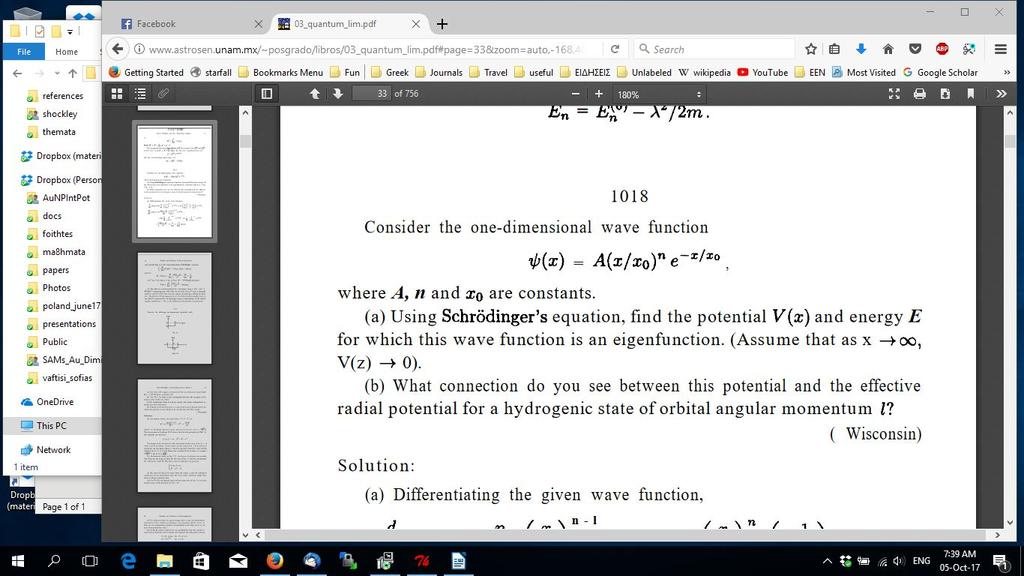Viewport: 1024px width, 576px height.
Task: Open a new browser tab
Action: click(x=442, y=24)
